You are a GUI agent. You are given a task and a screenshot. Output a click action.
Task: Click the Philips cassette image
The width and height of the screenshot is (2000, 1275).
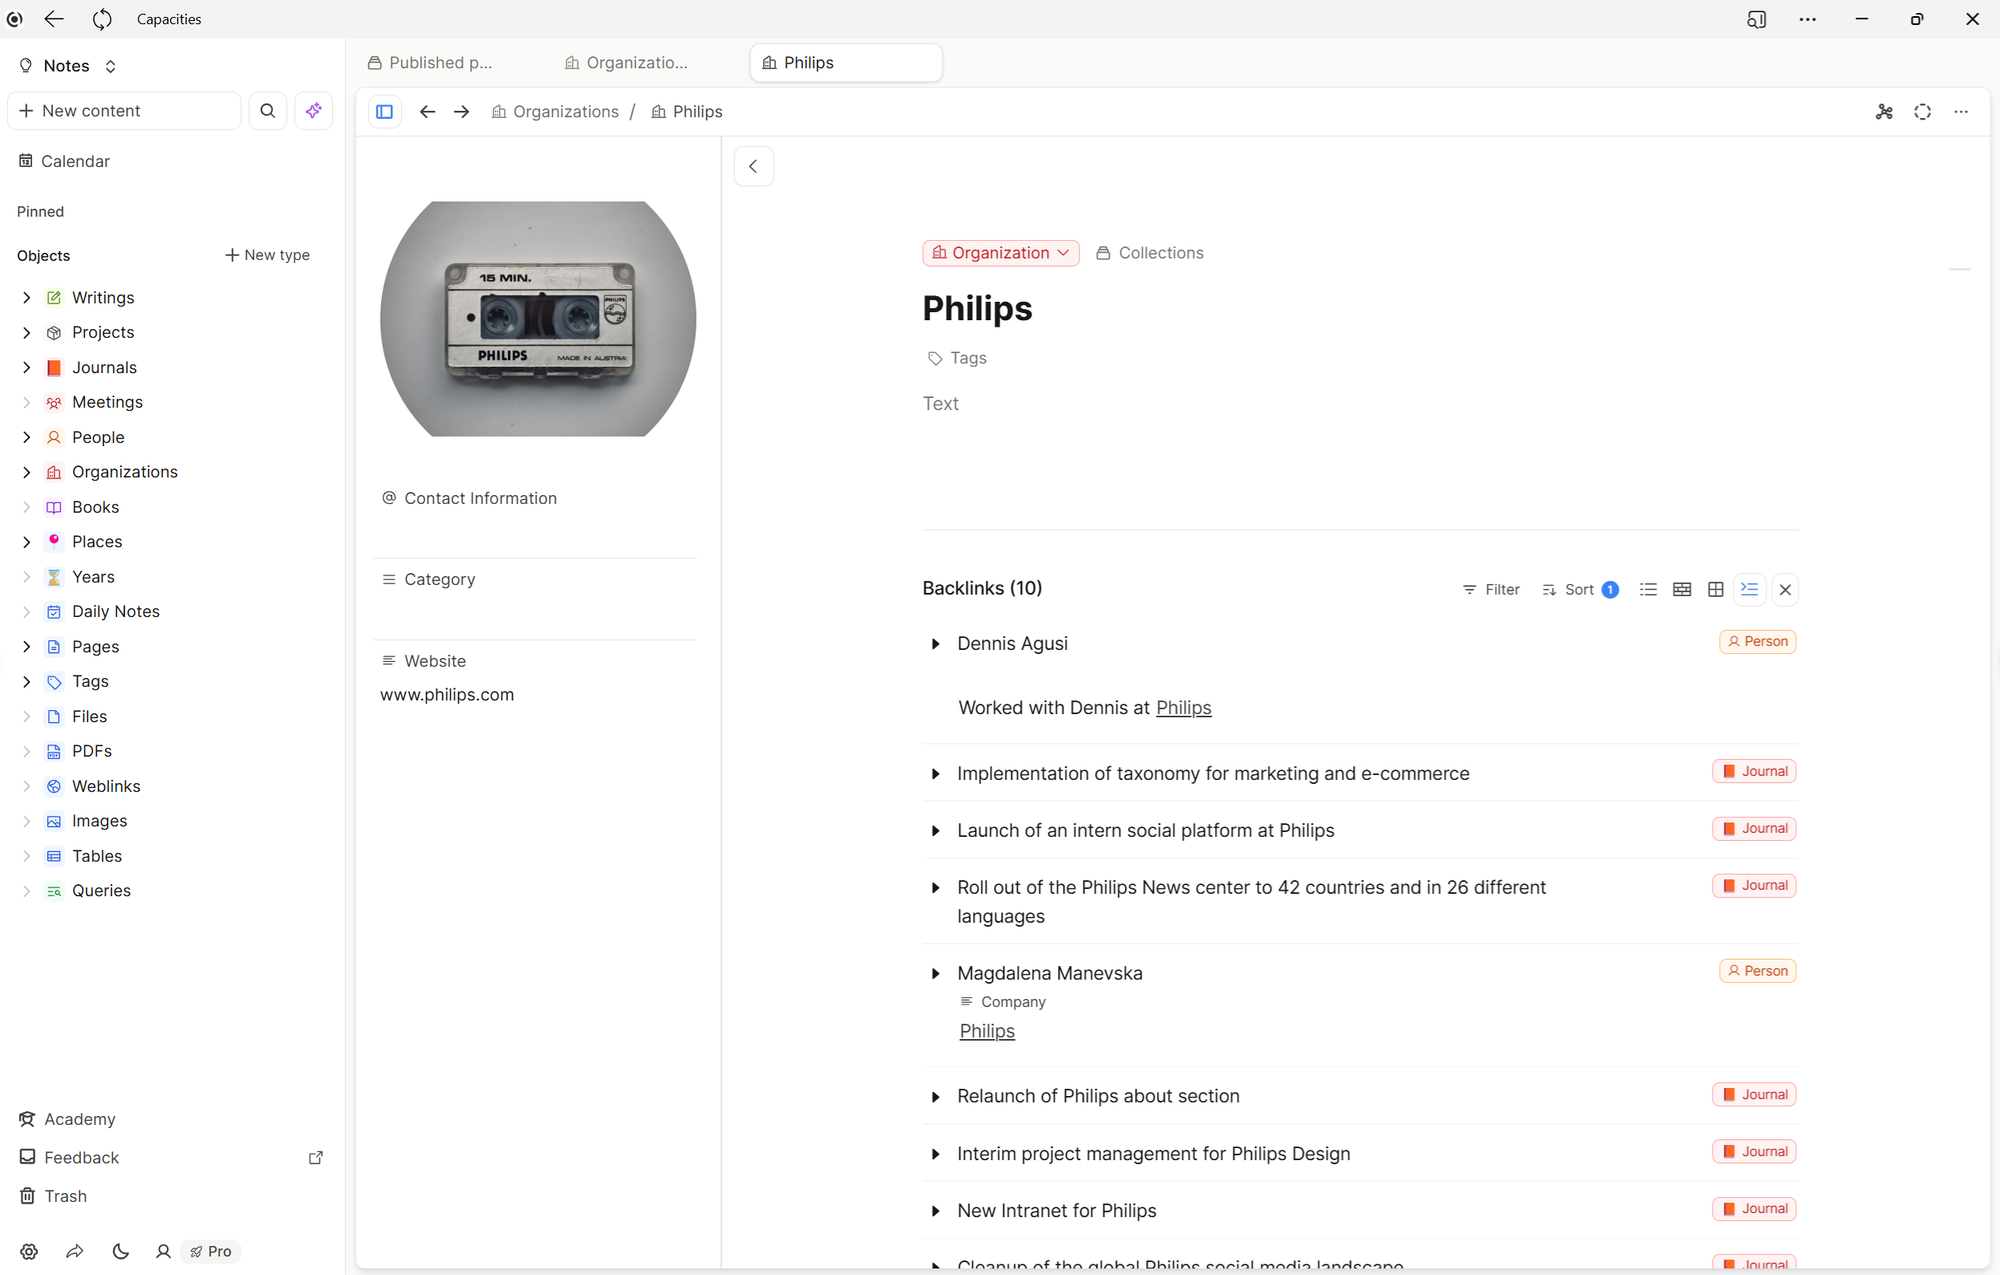pos(538,319)
